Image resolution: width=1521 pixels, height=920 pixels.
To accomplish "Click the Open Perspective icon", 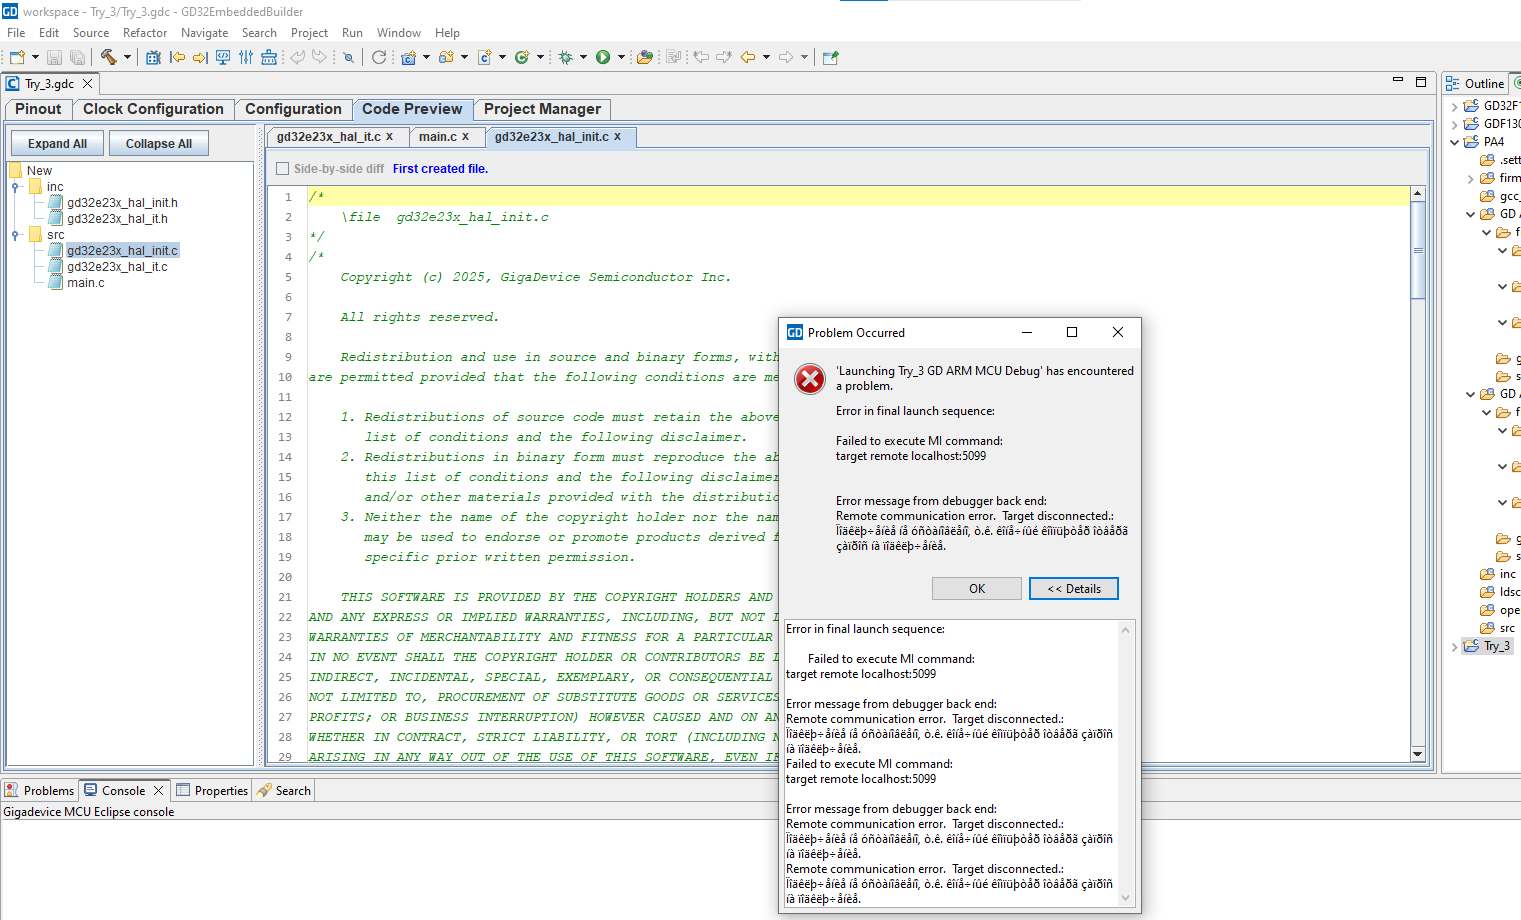I will (830, 57).
